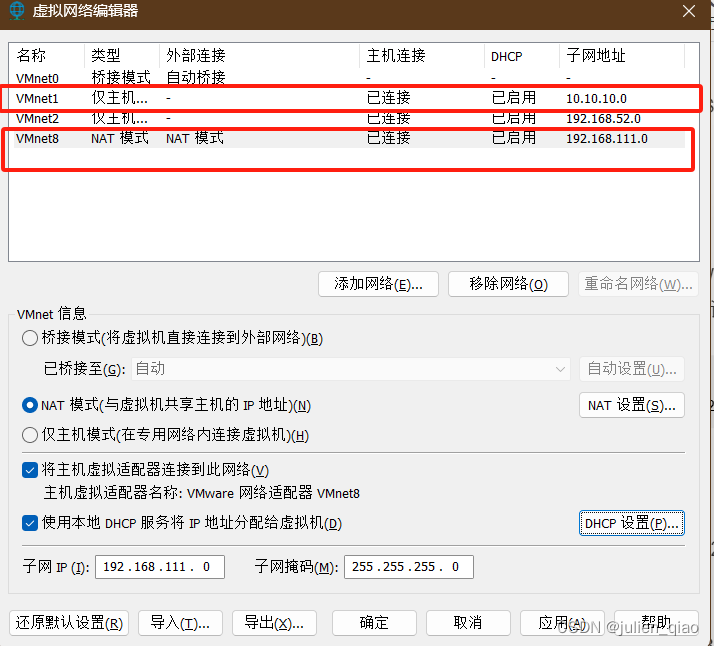
Task: Confirm with the 确定 button
Action: point(374,623)
